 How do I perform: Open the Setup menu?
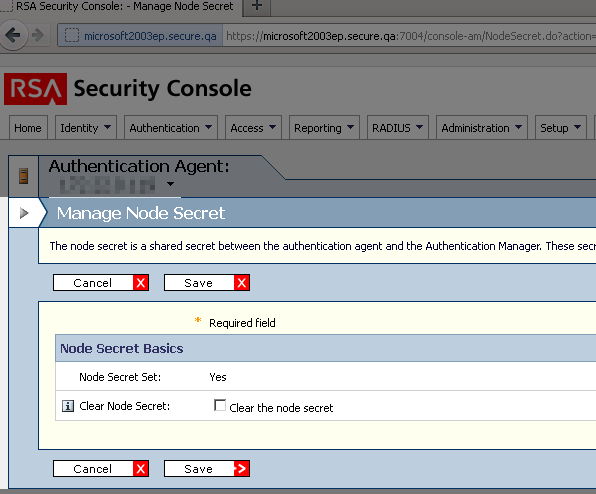click(561, 128)
